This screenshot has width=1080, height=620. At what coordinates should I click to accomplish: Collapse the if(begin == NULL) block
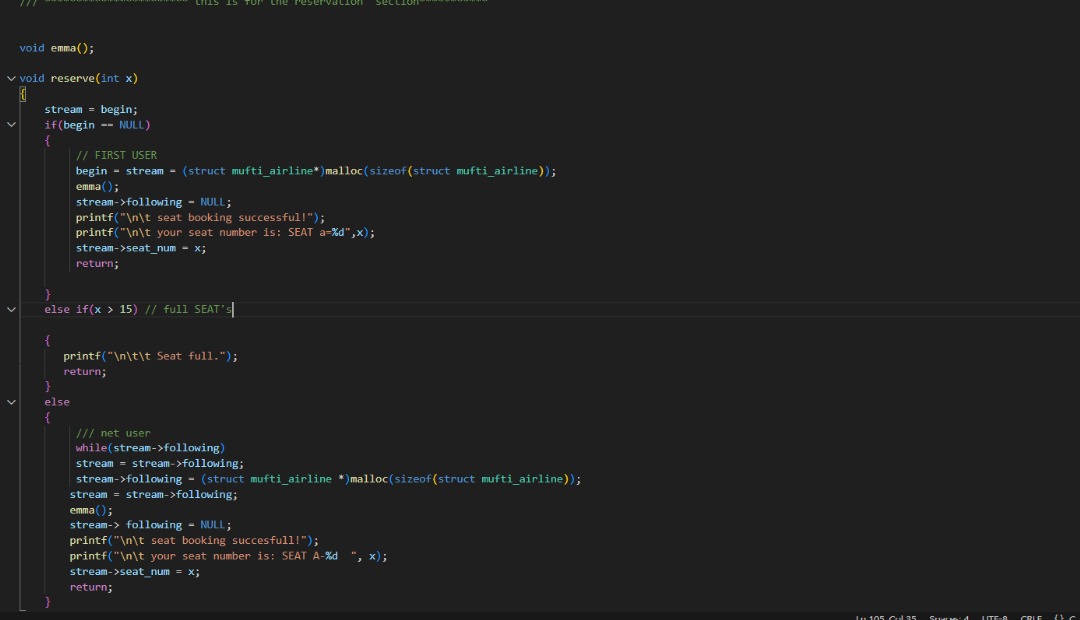(10, 124)
